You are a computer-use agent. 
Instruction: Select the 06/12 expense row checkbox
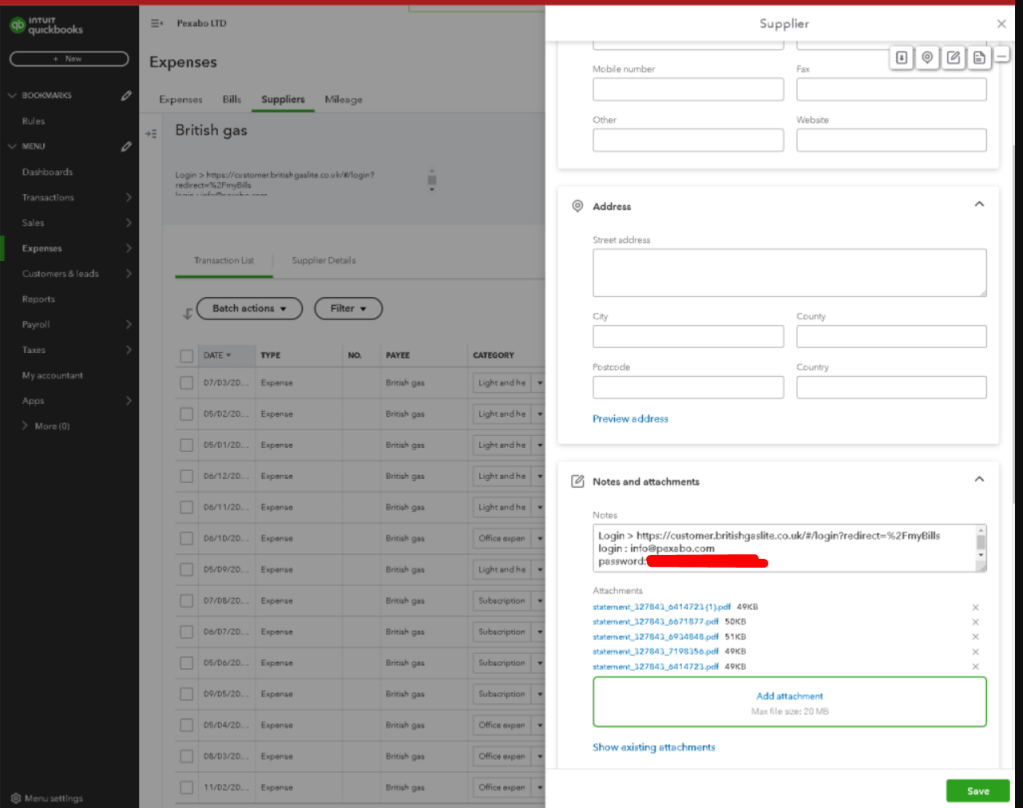(187, 476)
